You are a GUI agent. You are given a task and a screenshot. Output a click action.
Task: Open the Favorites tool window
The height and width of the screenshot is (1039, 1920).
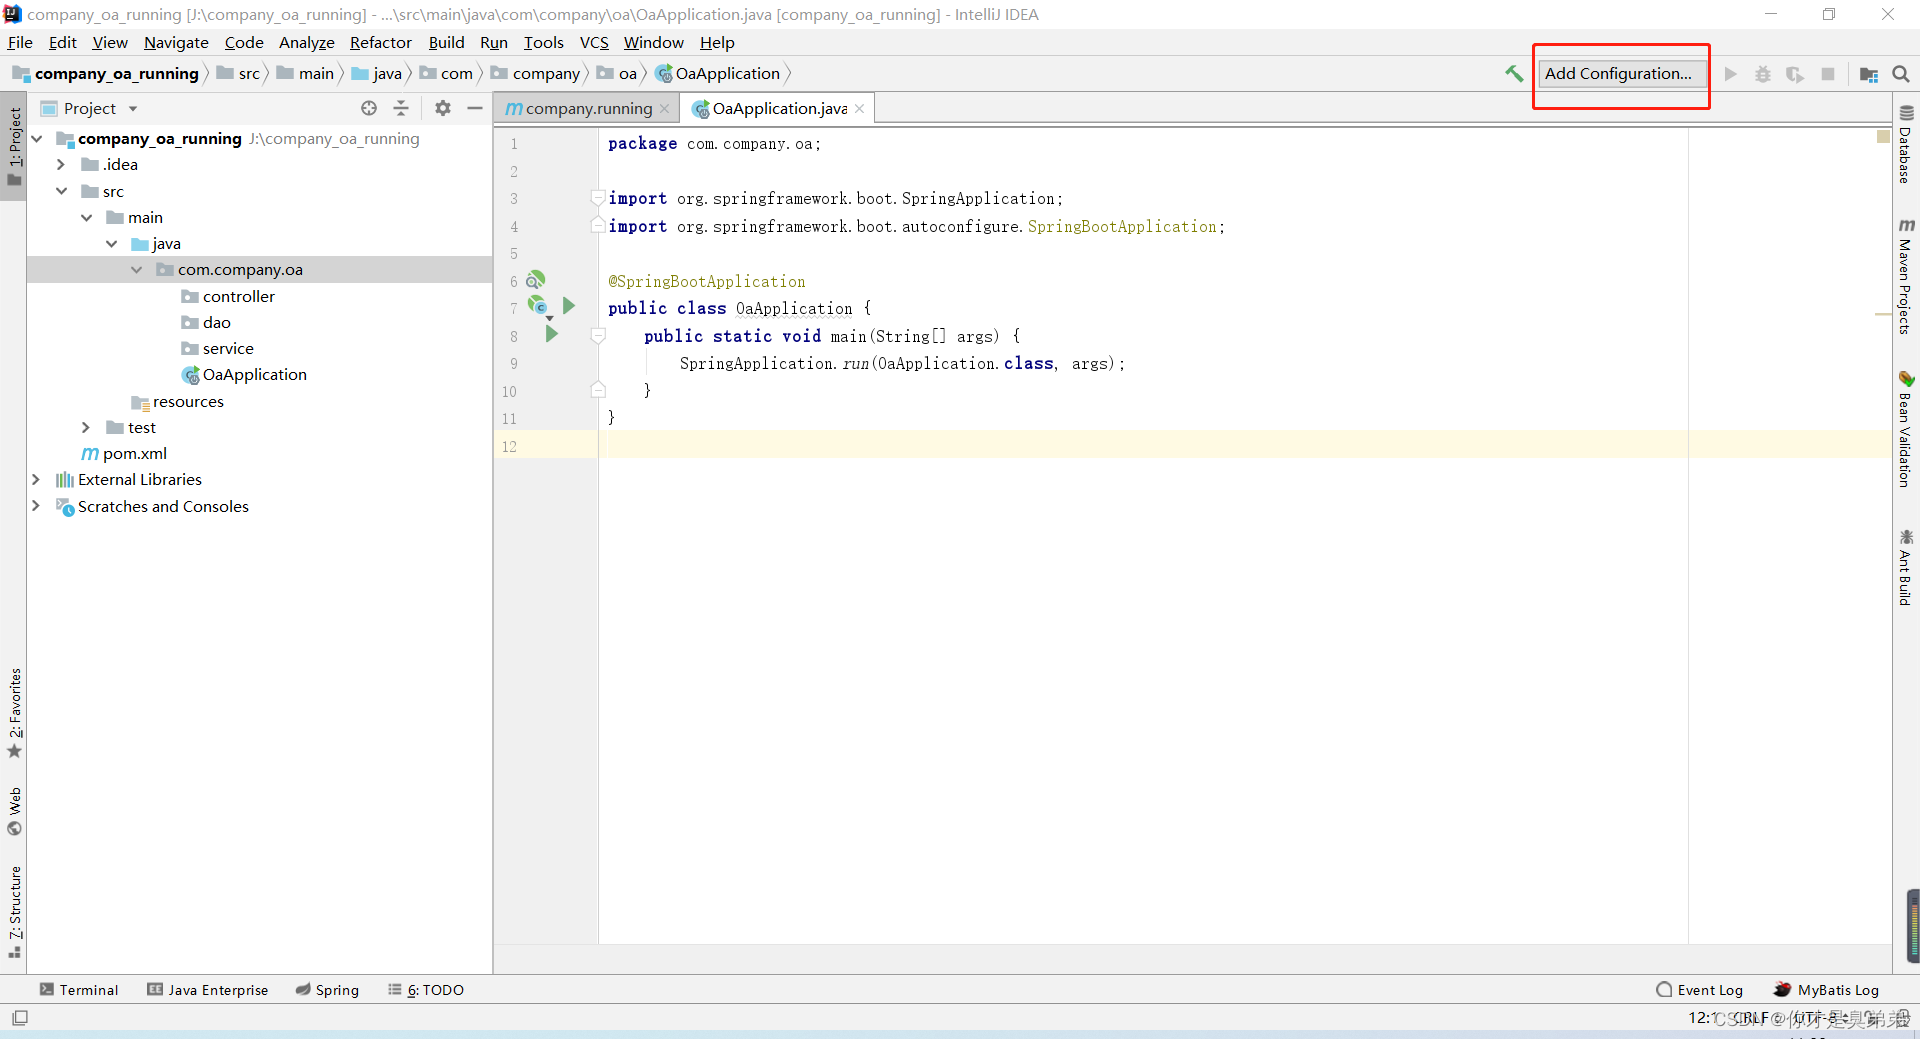click(15, 714)
